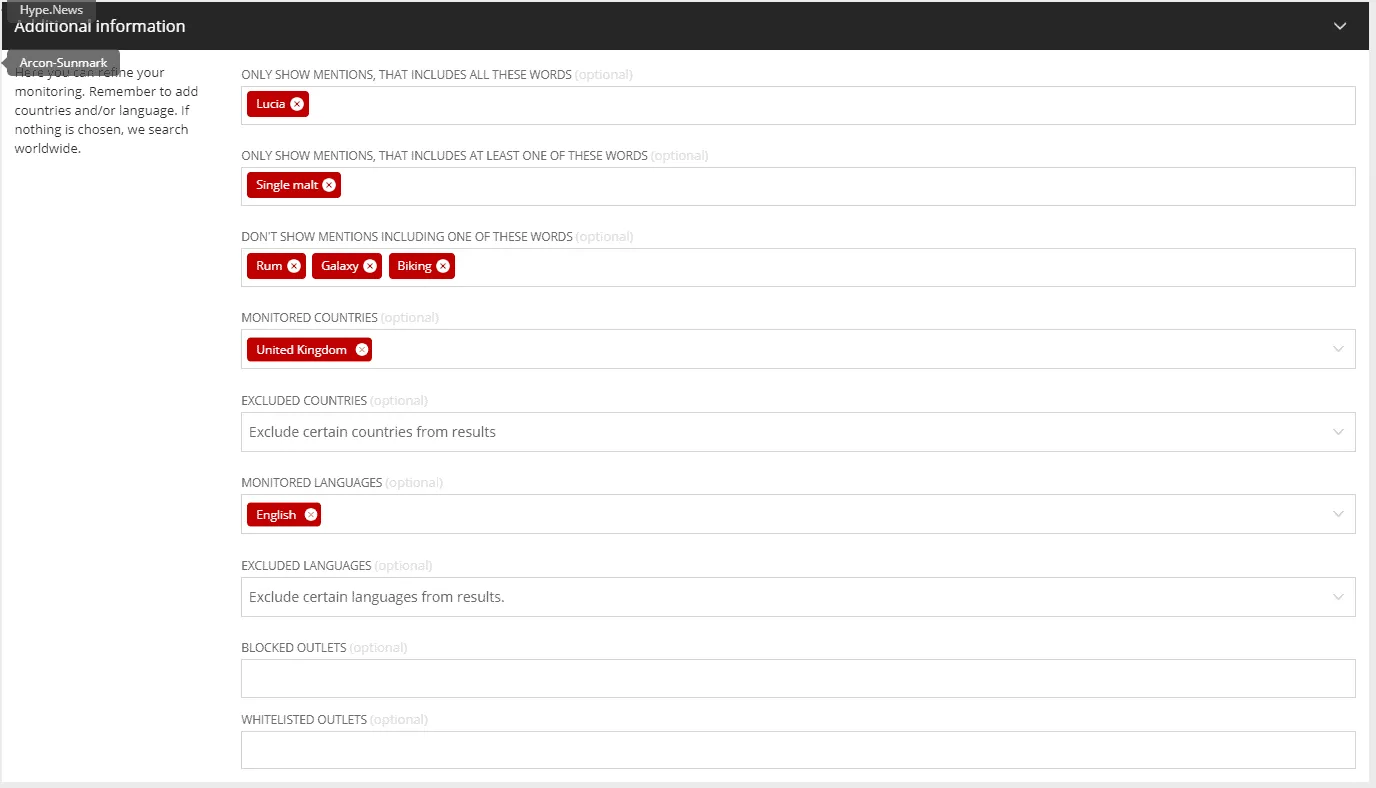Remove the Single malt tag

point(329,185)
